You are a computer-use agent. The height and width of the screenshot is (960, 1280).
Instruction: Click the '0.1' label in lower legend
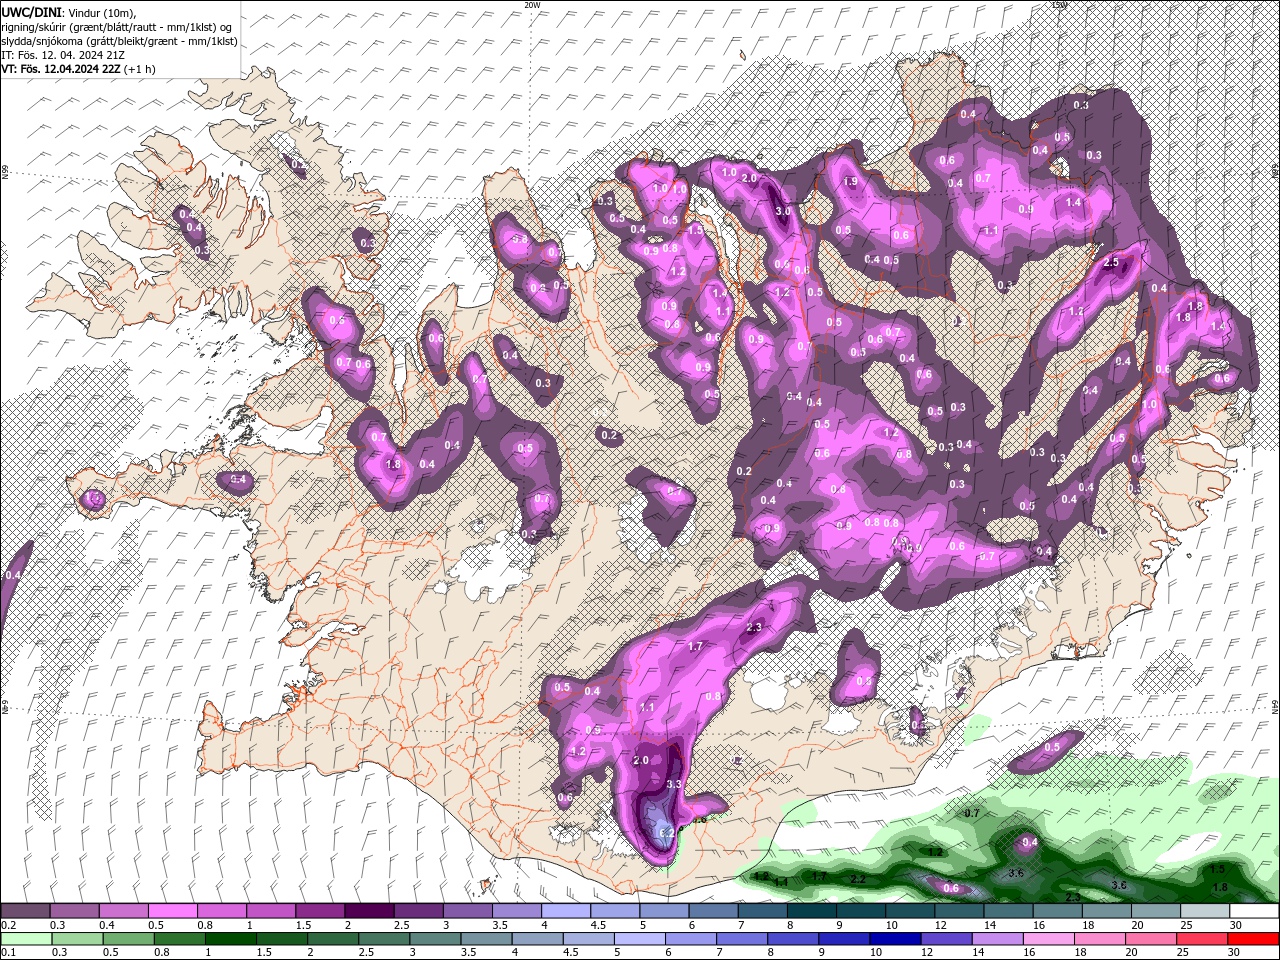8,953
